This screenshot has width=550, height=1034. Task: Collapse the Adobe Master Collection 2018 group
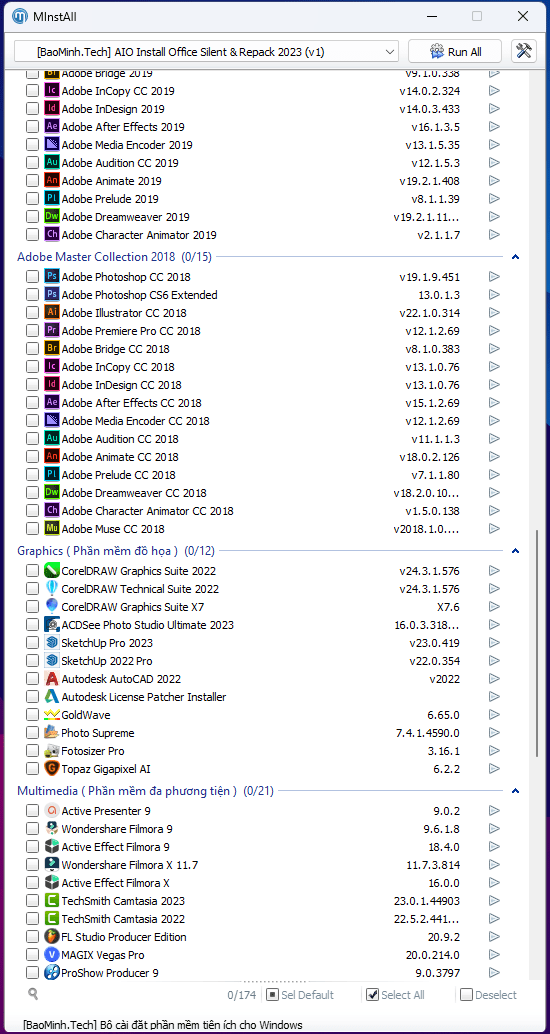(x=516, y=257)
